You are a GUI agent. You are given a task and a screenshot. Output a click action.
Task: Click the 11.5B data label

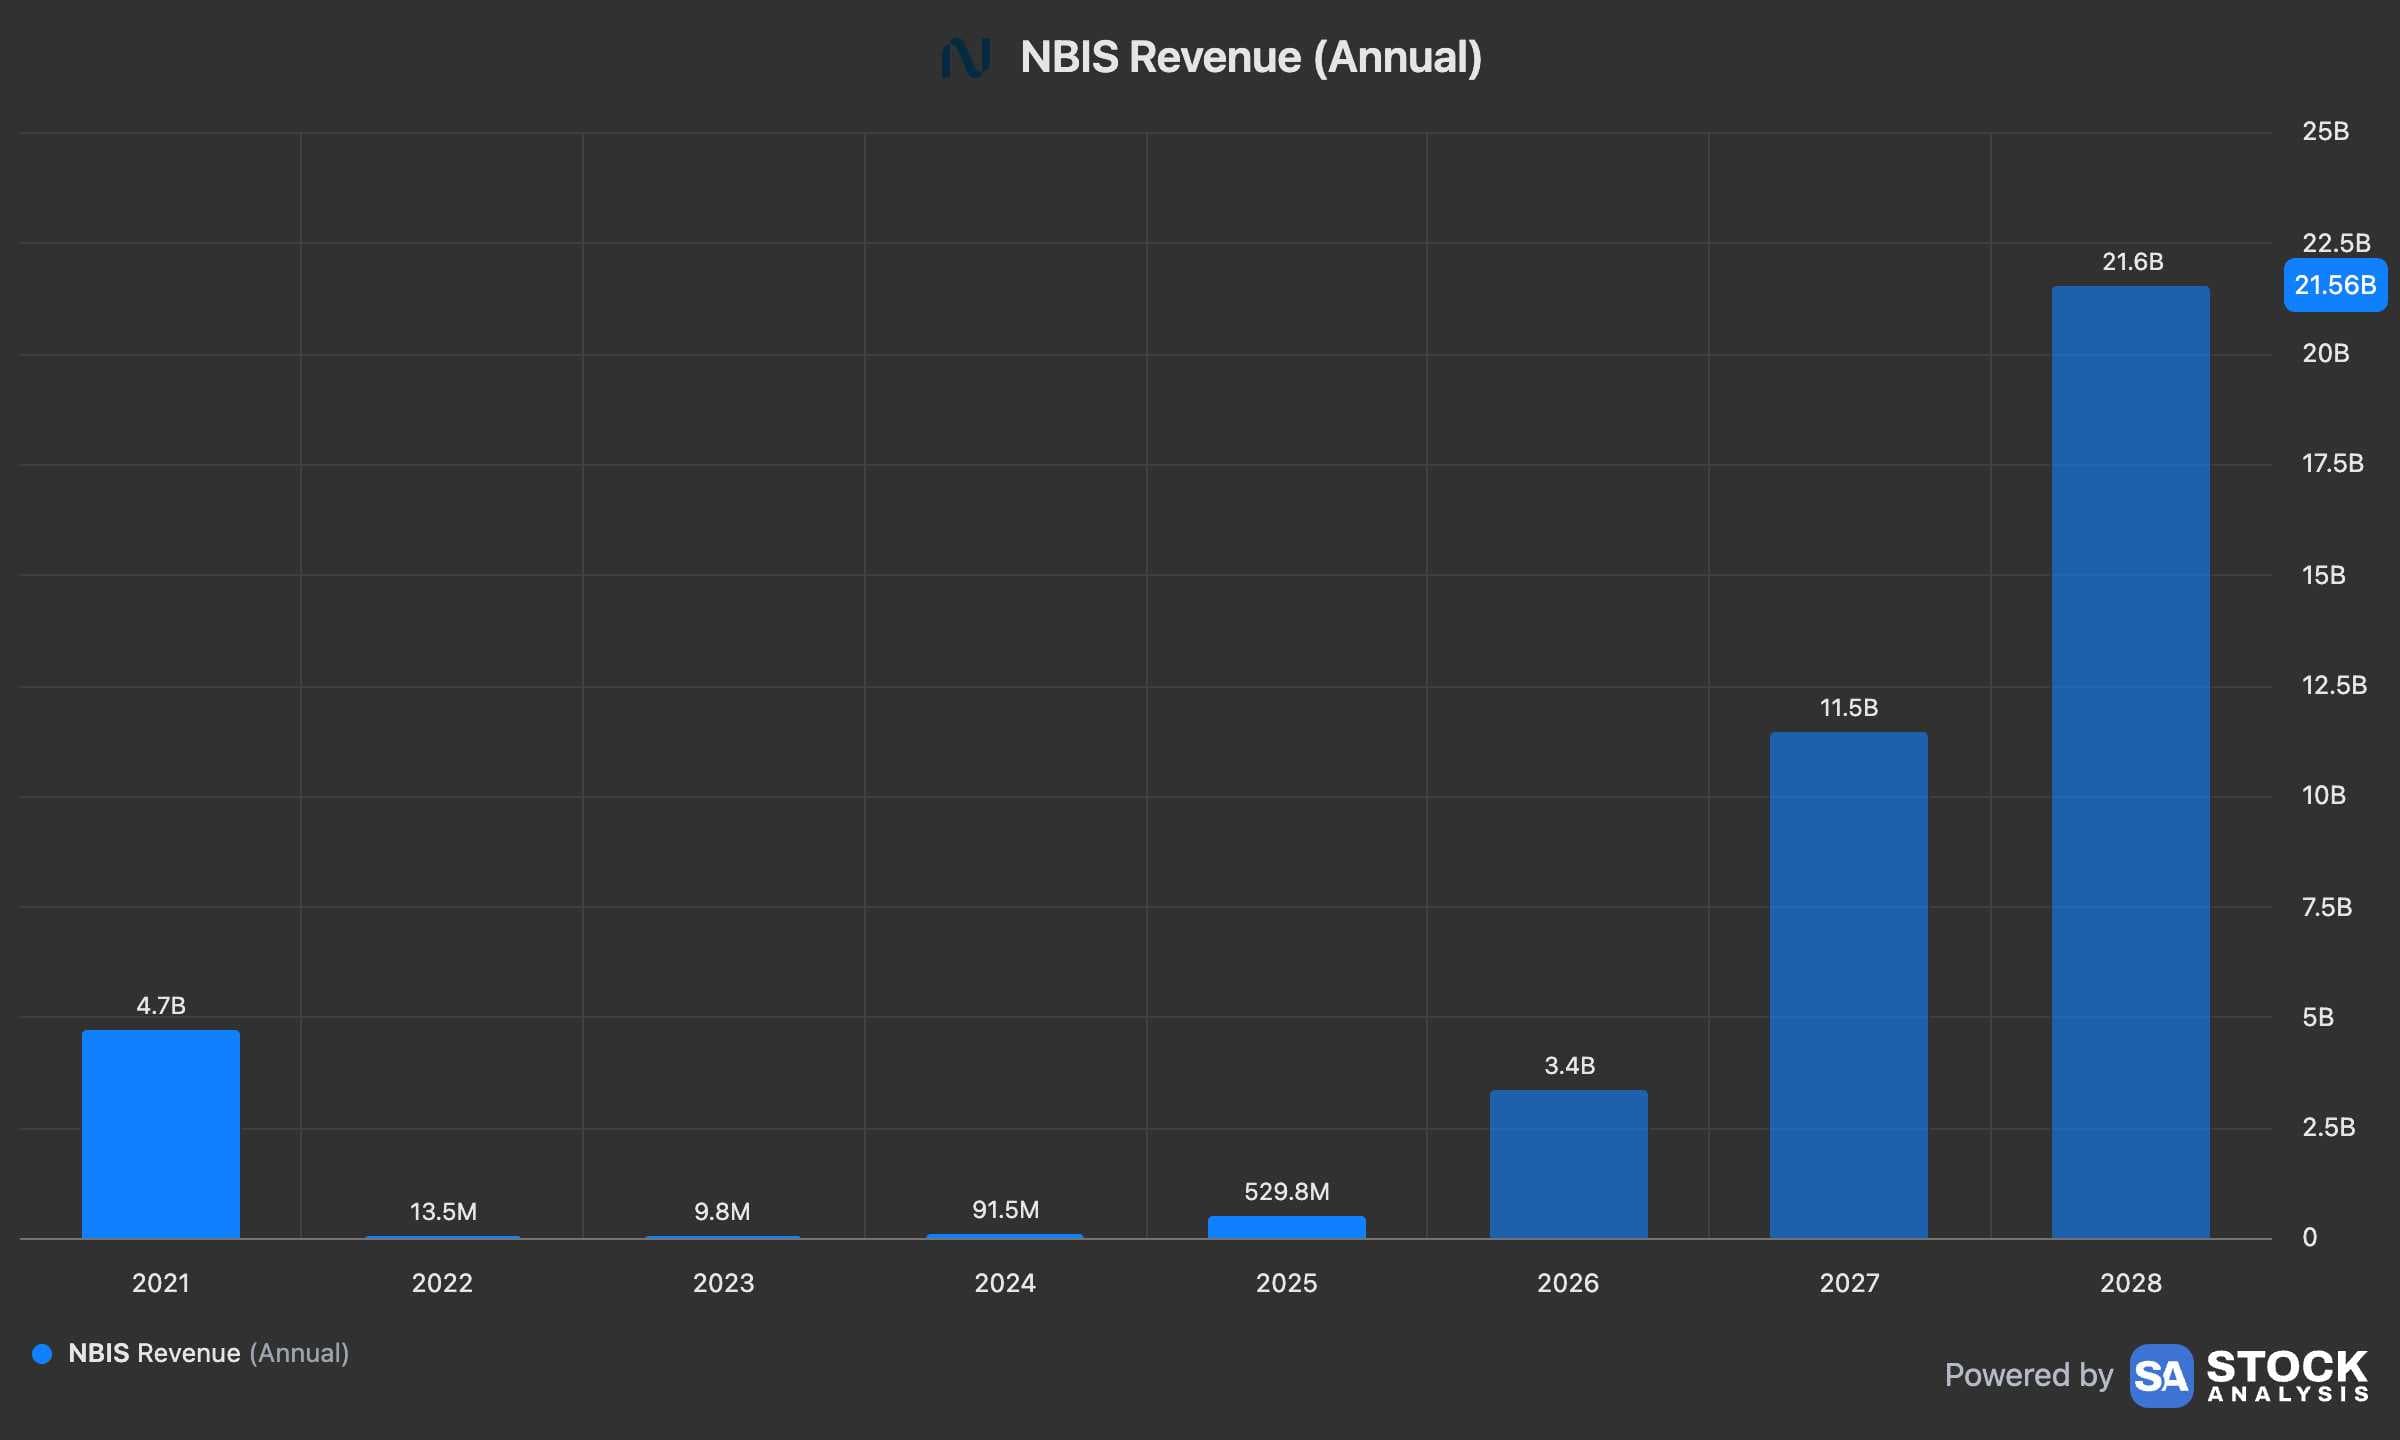pyautogui.click(x=1849, y=707)
